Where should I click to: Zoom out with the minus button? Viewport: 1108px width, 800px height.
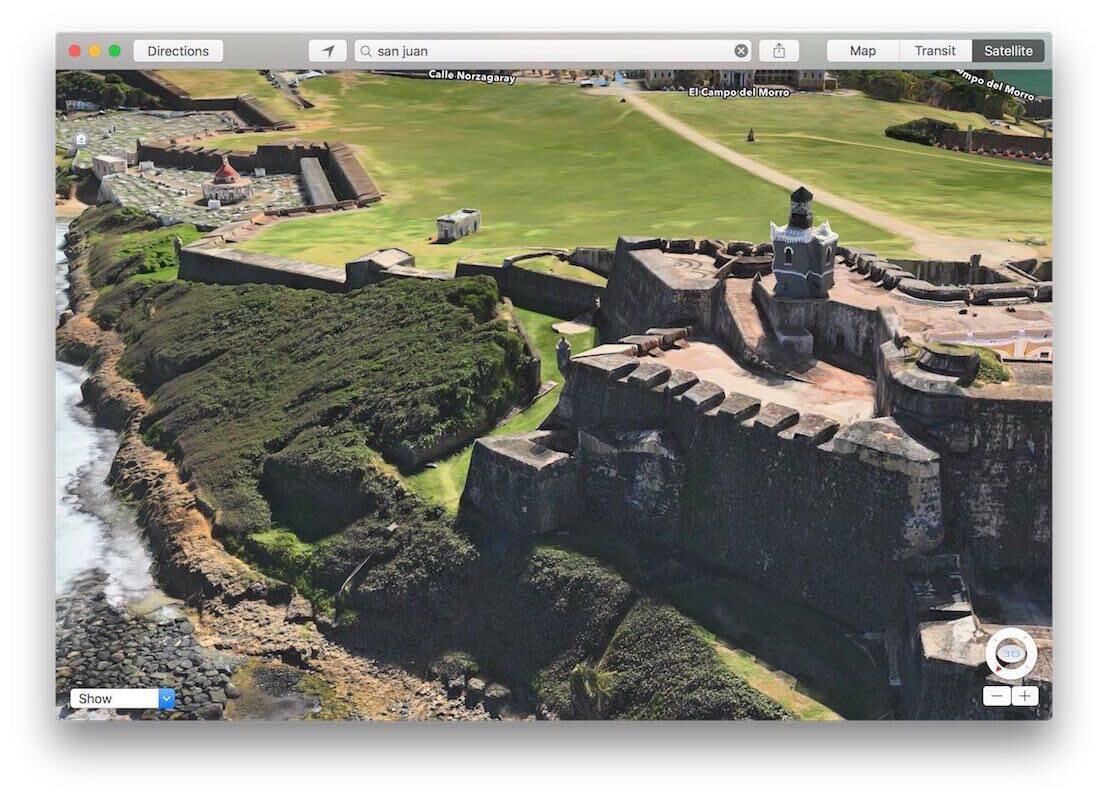point(996,696)
